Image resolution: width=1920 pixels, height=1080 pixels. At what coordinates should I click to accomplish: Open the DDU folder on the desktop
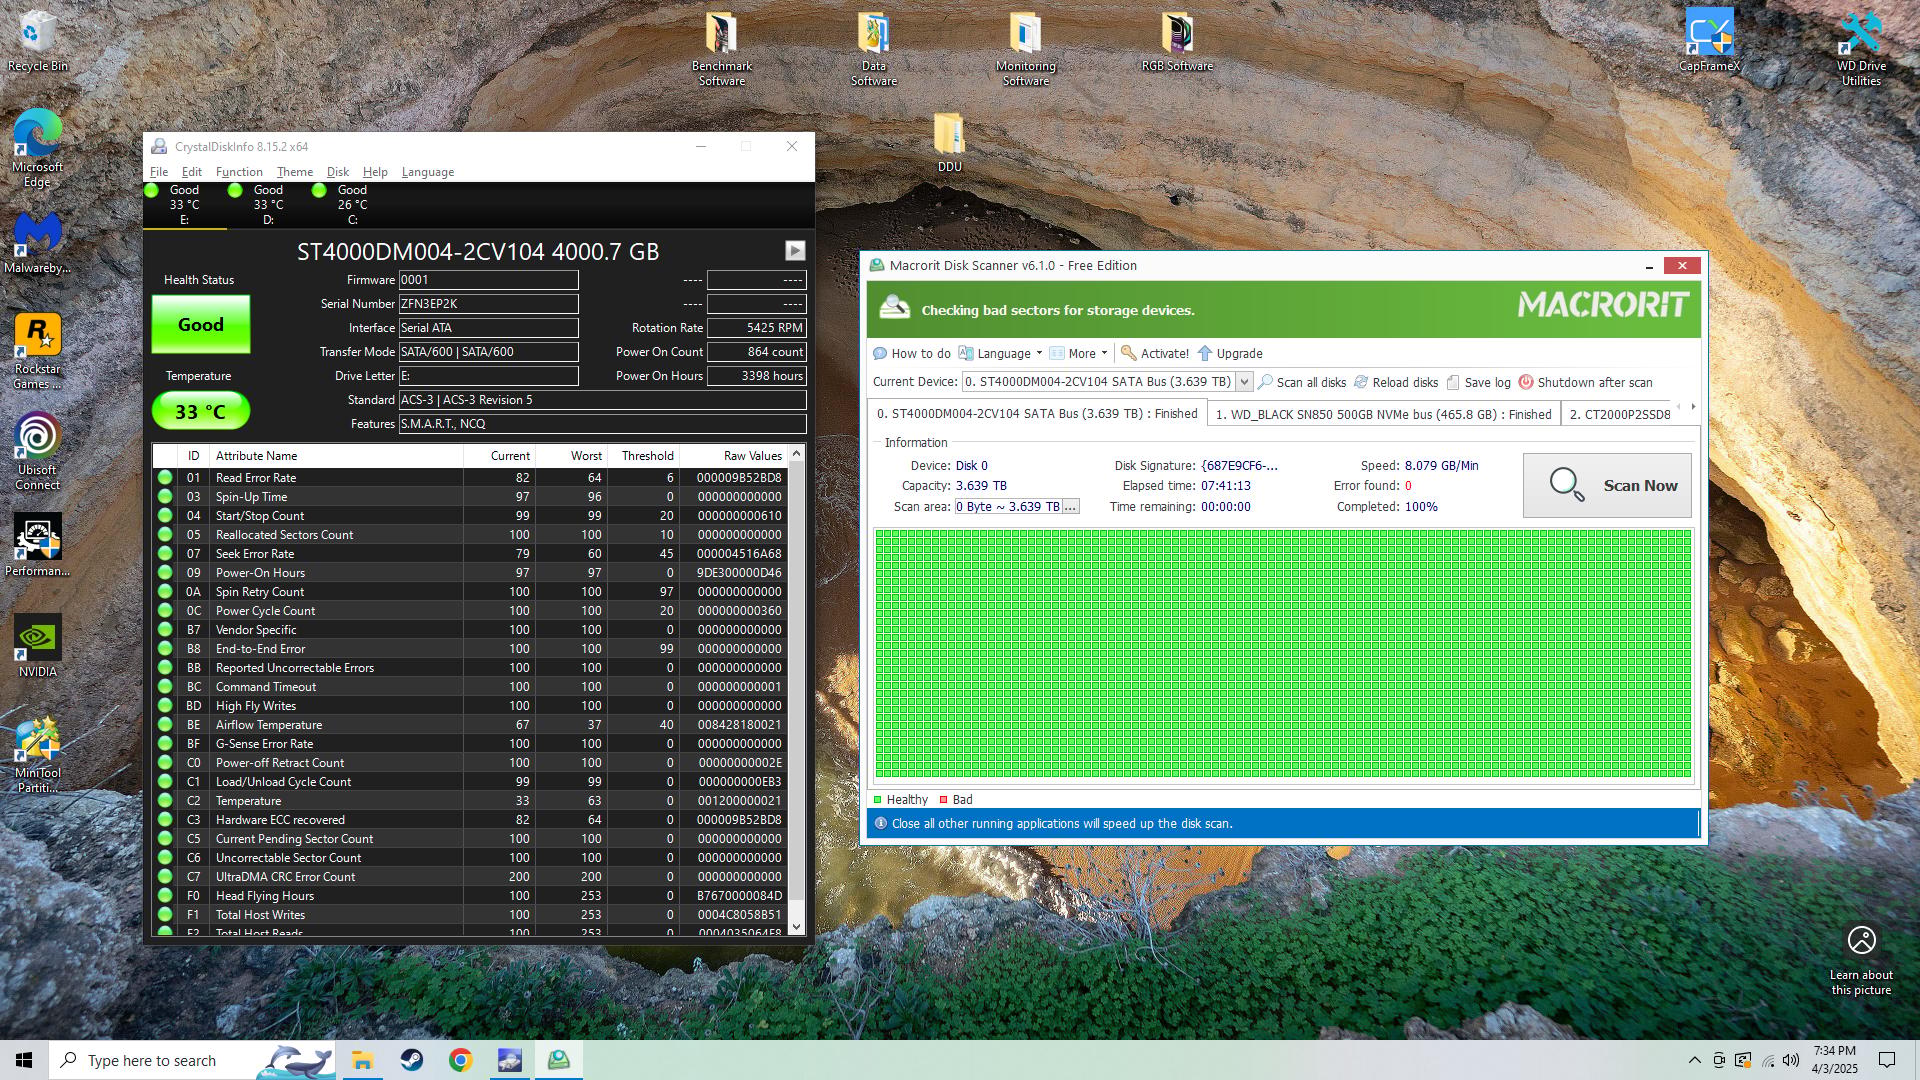point(949,142)
